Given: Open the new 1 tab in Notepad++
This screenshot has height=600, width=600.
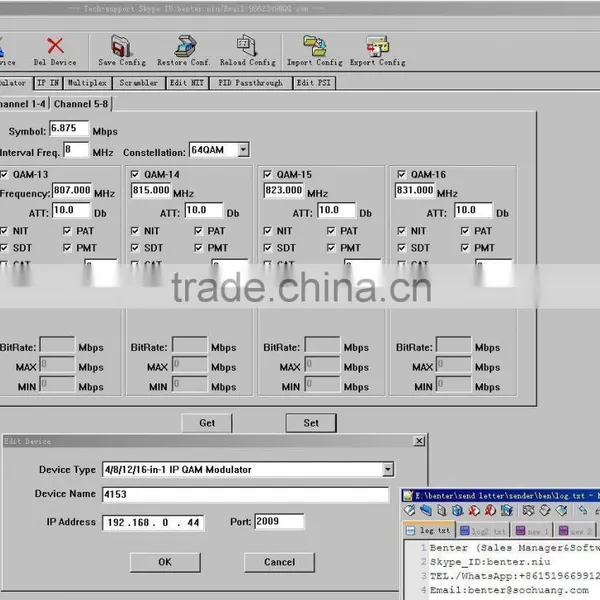Looking at the screenshot, I should click(x=532, y=531).
